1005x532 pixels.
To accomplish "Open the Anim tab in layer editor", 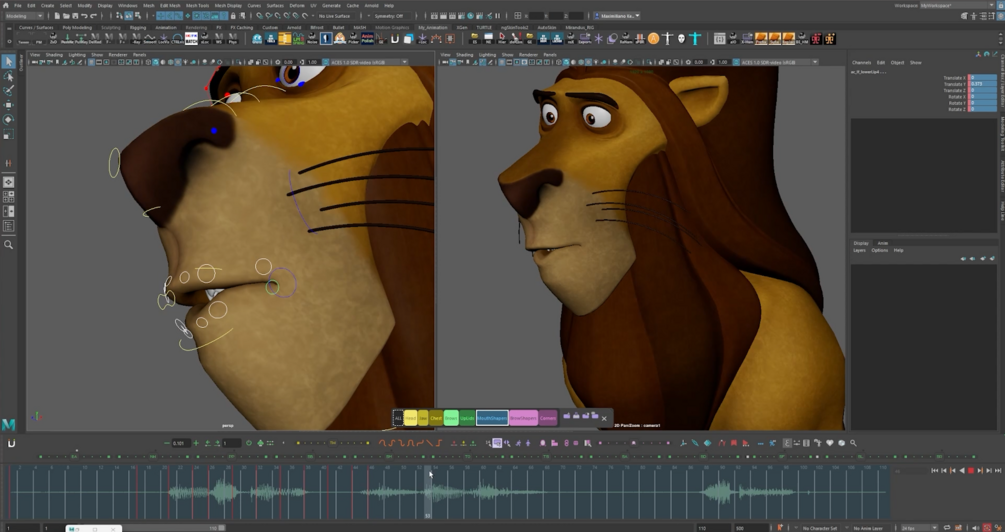I will click(x=883, y=243).
